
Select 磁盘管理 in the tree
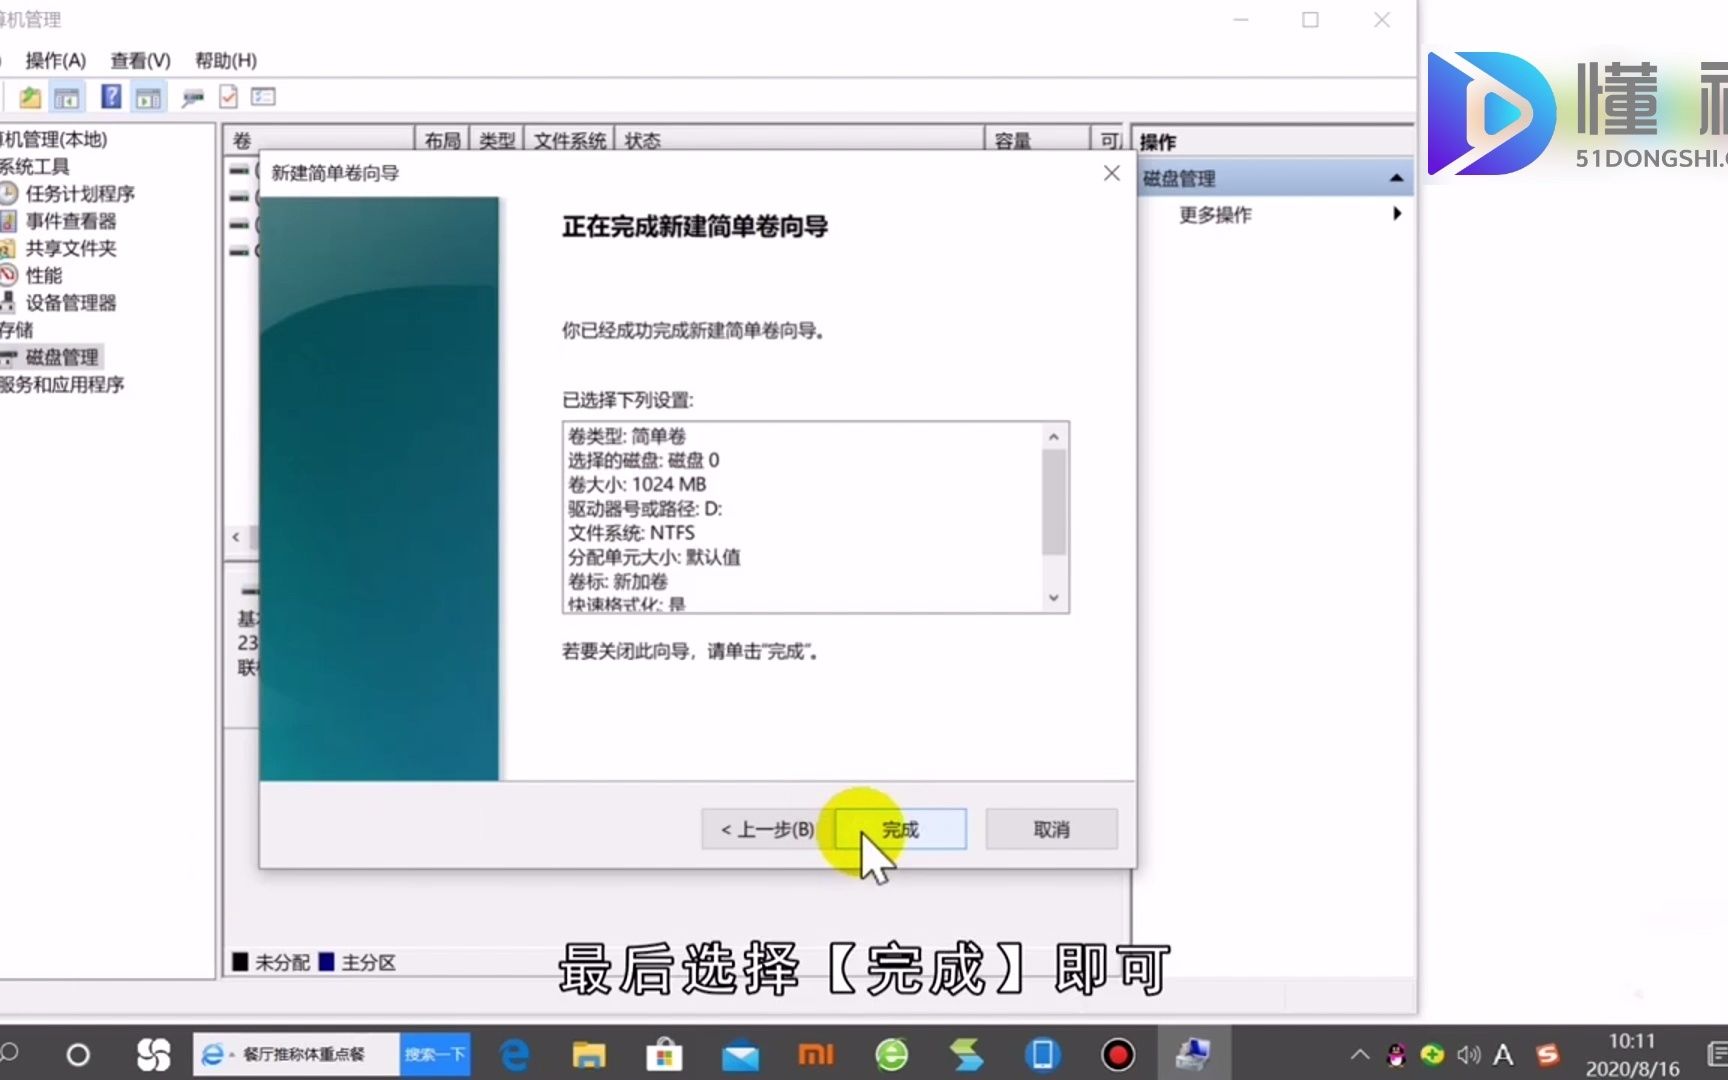[x=62, y=357]
